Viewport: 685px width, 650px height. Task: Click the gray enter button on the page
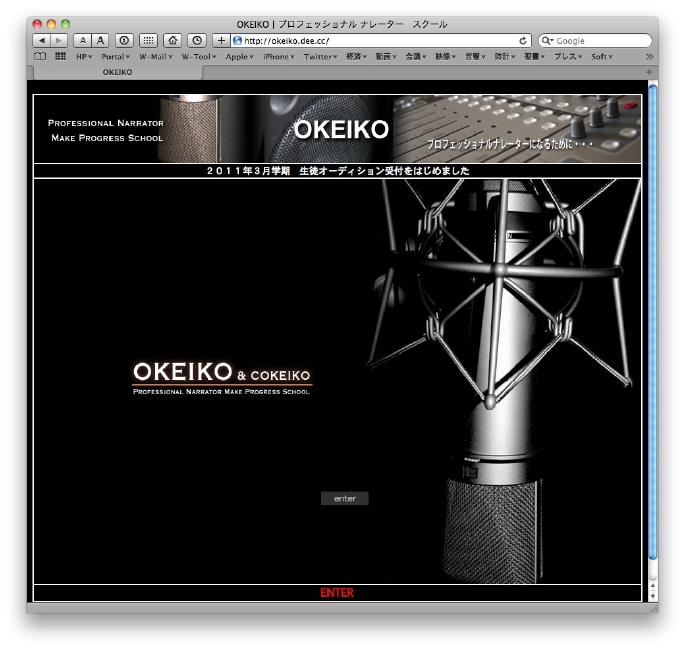pos(344,498)
